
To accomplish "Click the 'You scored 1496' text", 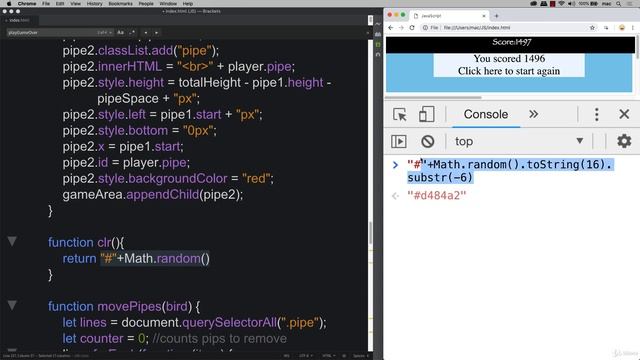I will click(x=509, y=58).
